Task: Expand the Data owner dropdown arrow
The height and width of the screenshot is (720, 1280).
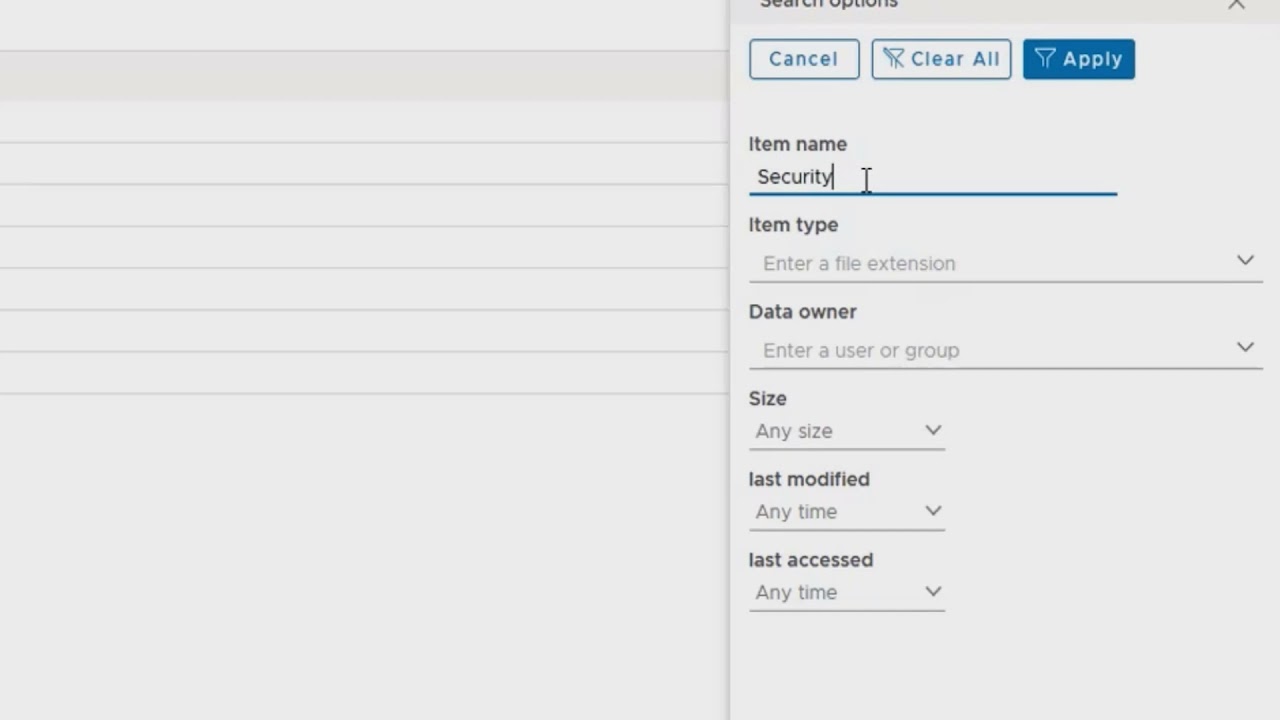Action: coord(1245,347)
